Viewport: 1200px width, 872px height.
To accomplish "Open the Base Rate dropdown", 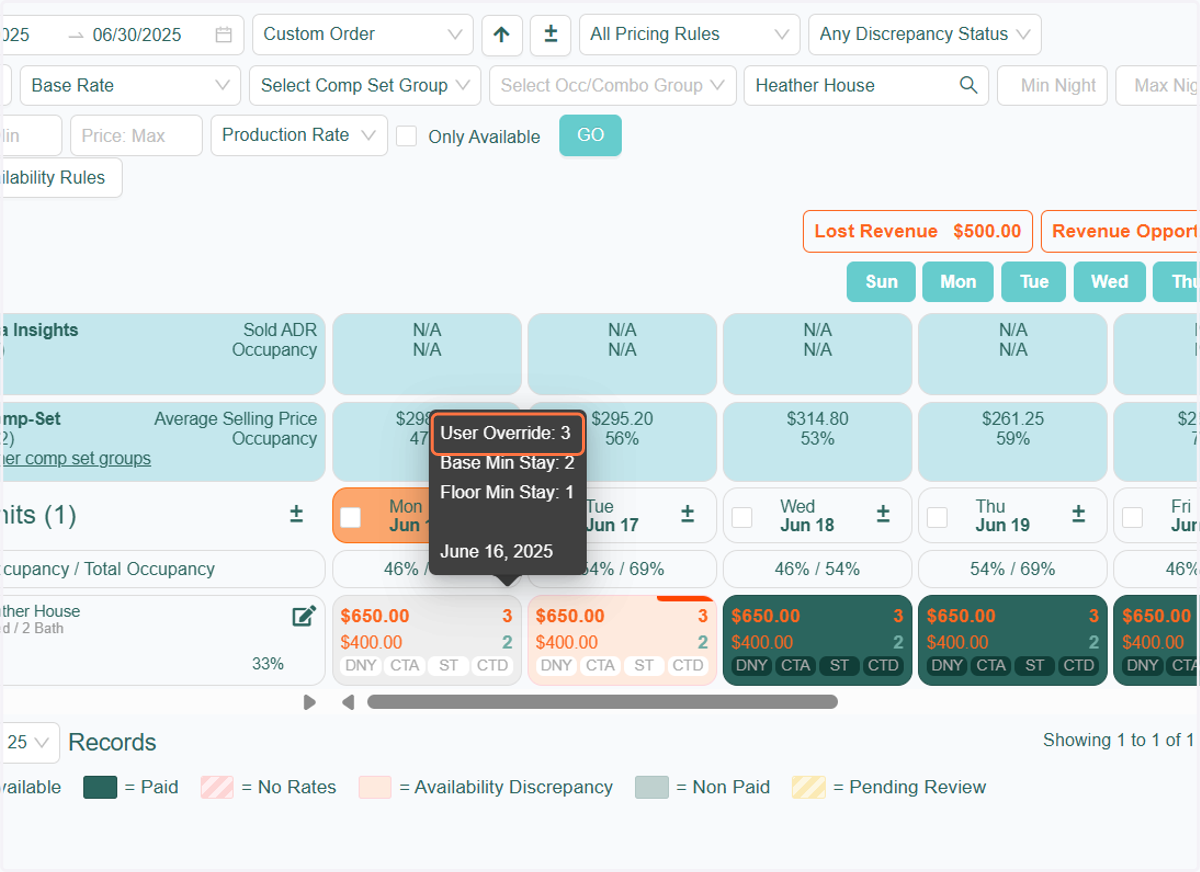I will coord(130,85).
